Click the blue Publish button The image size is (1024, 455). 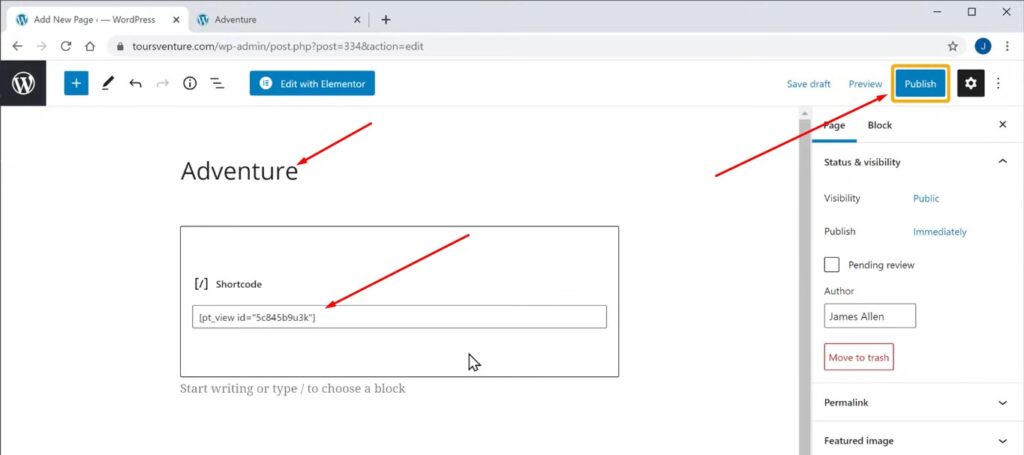click(920, 84)
